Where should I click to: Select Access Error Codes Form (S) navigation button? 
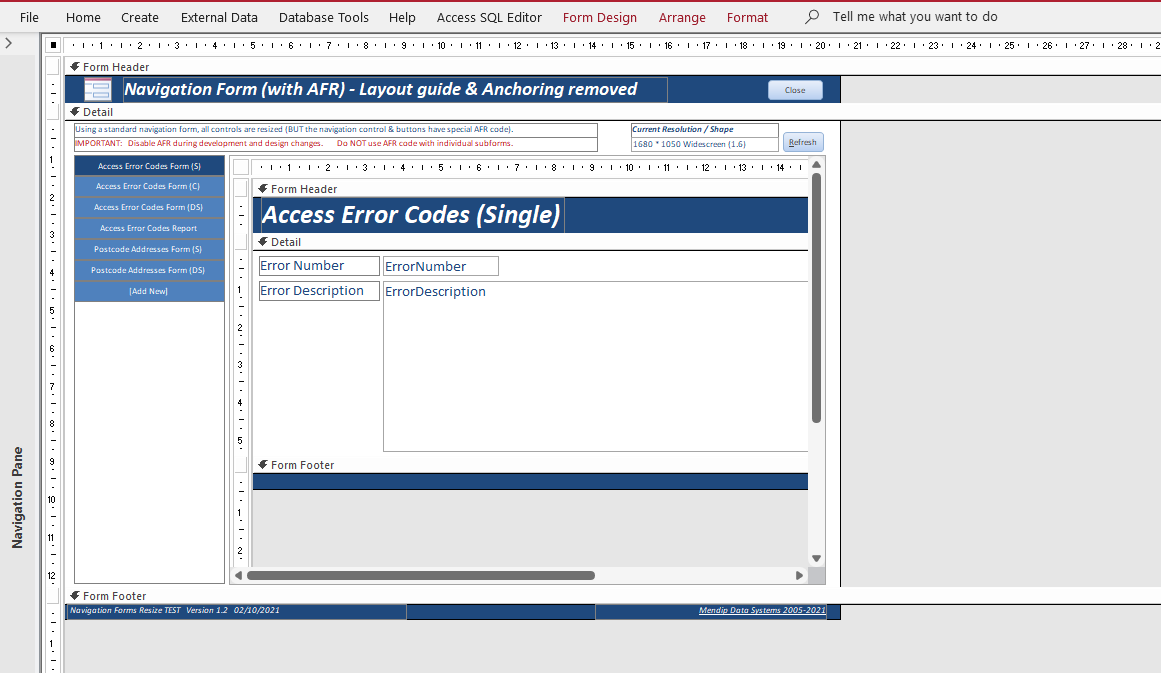pyautogui.click(x=150, y=166)
